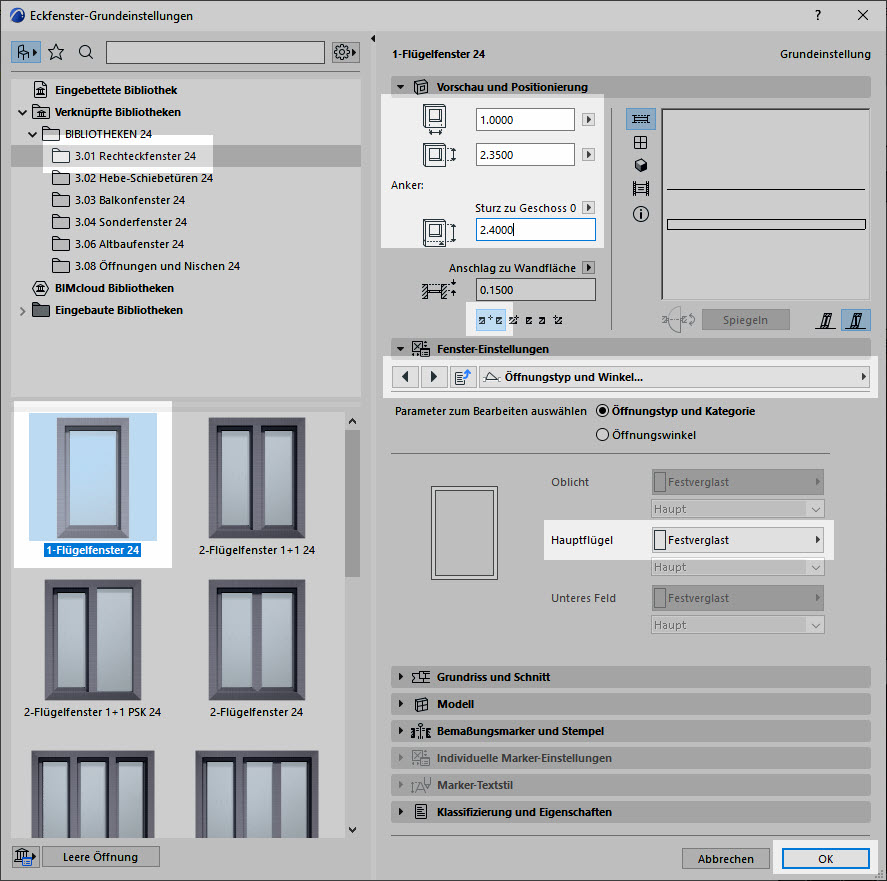Click the load library icon at bottom-left
The width and height of the screenshot is (887, 881).
pos(25,857)
